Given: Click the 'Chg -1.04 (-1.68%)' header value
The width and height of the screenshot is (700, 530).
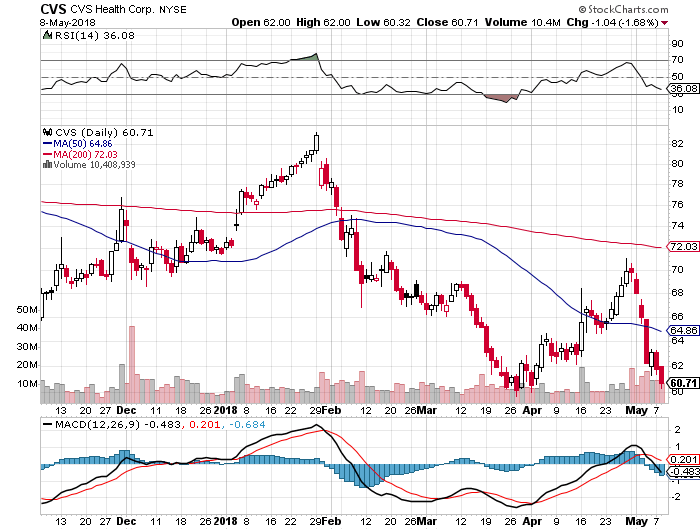Looking at the screenshot, I should coord(613,22).
